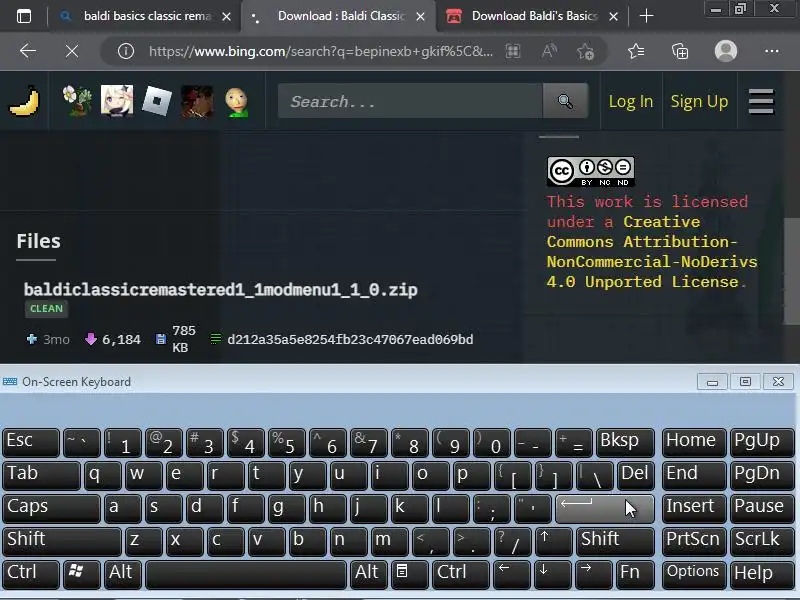Click the Bksp key
Viewport: 800px width, 600px height.
click(x=625, y=442)
